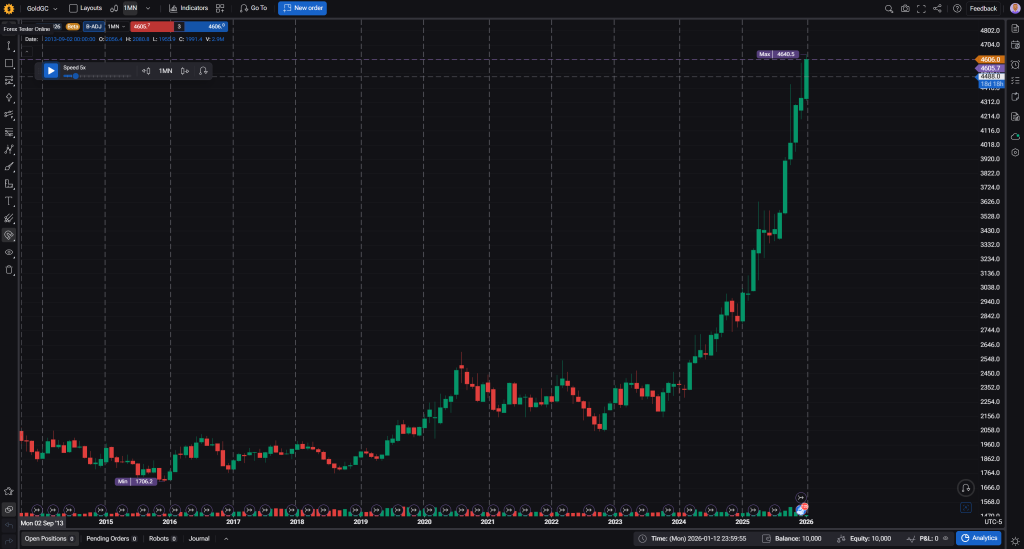Open the checklist icon in right sidebar
This screenshot has height=549, width=1024.
1015,80
